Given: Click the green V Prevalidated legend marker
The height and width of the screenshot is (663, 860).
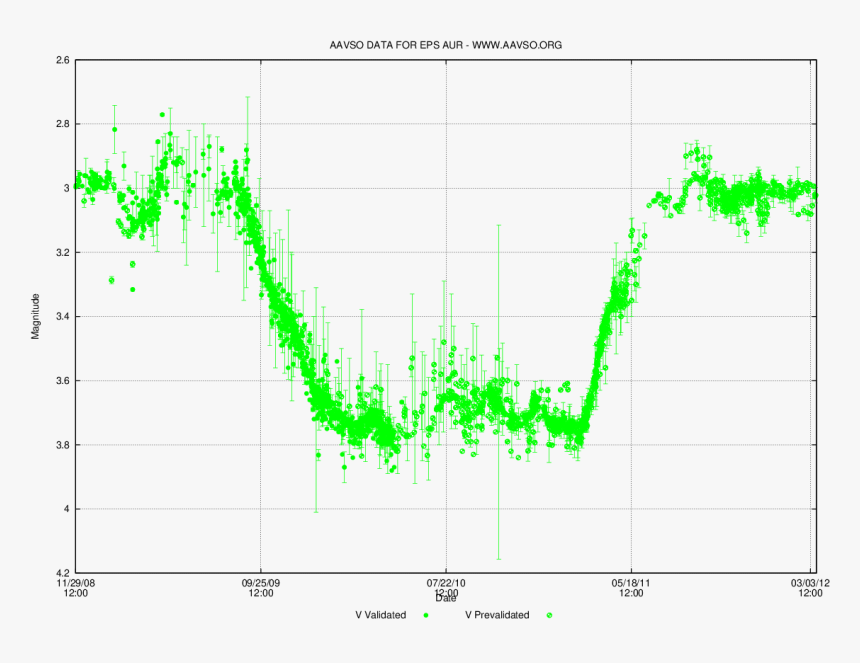Looking at the screenshot, I should pyautogui.click(x=547, y=615).
